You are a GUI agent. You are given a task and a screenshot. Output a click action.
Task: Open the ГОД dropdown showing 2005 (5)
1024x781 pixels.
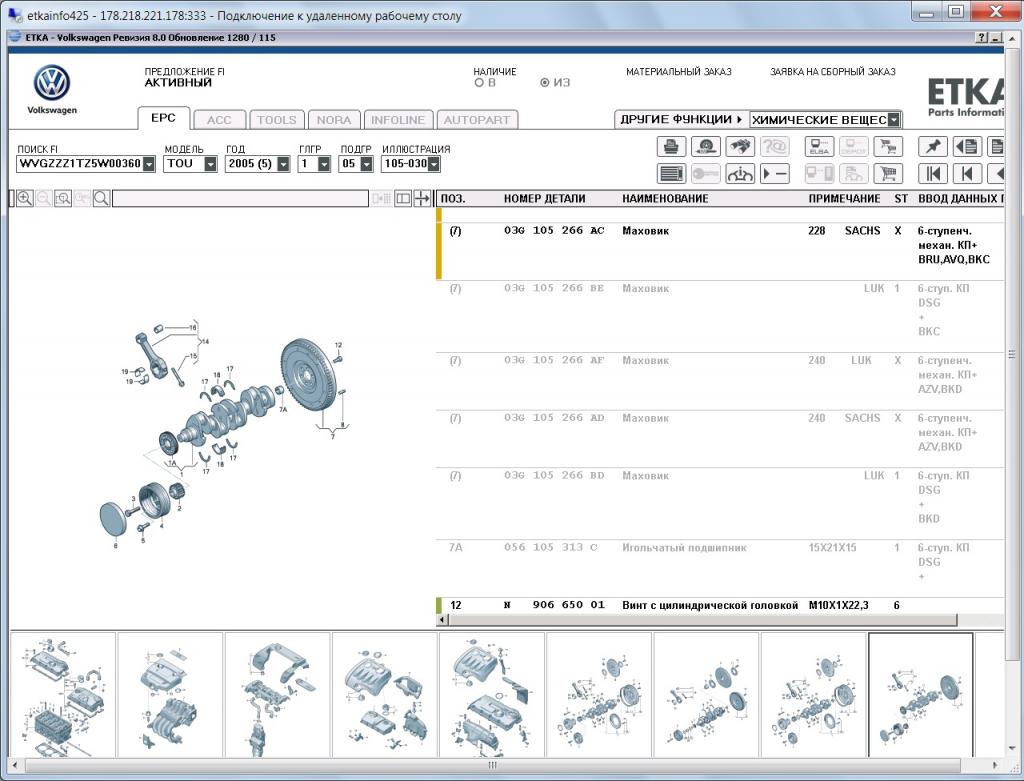click(x=283, y=164)
